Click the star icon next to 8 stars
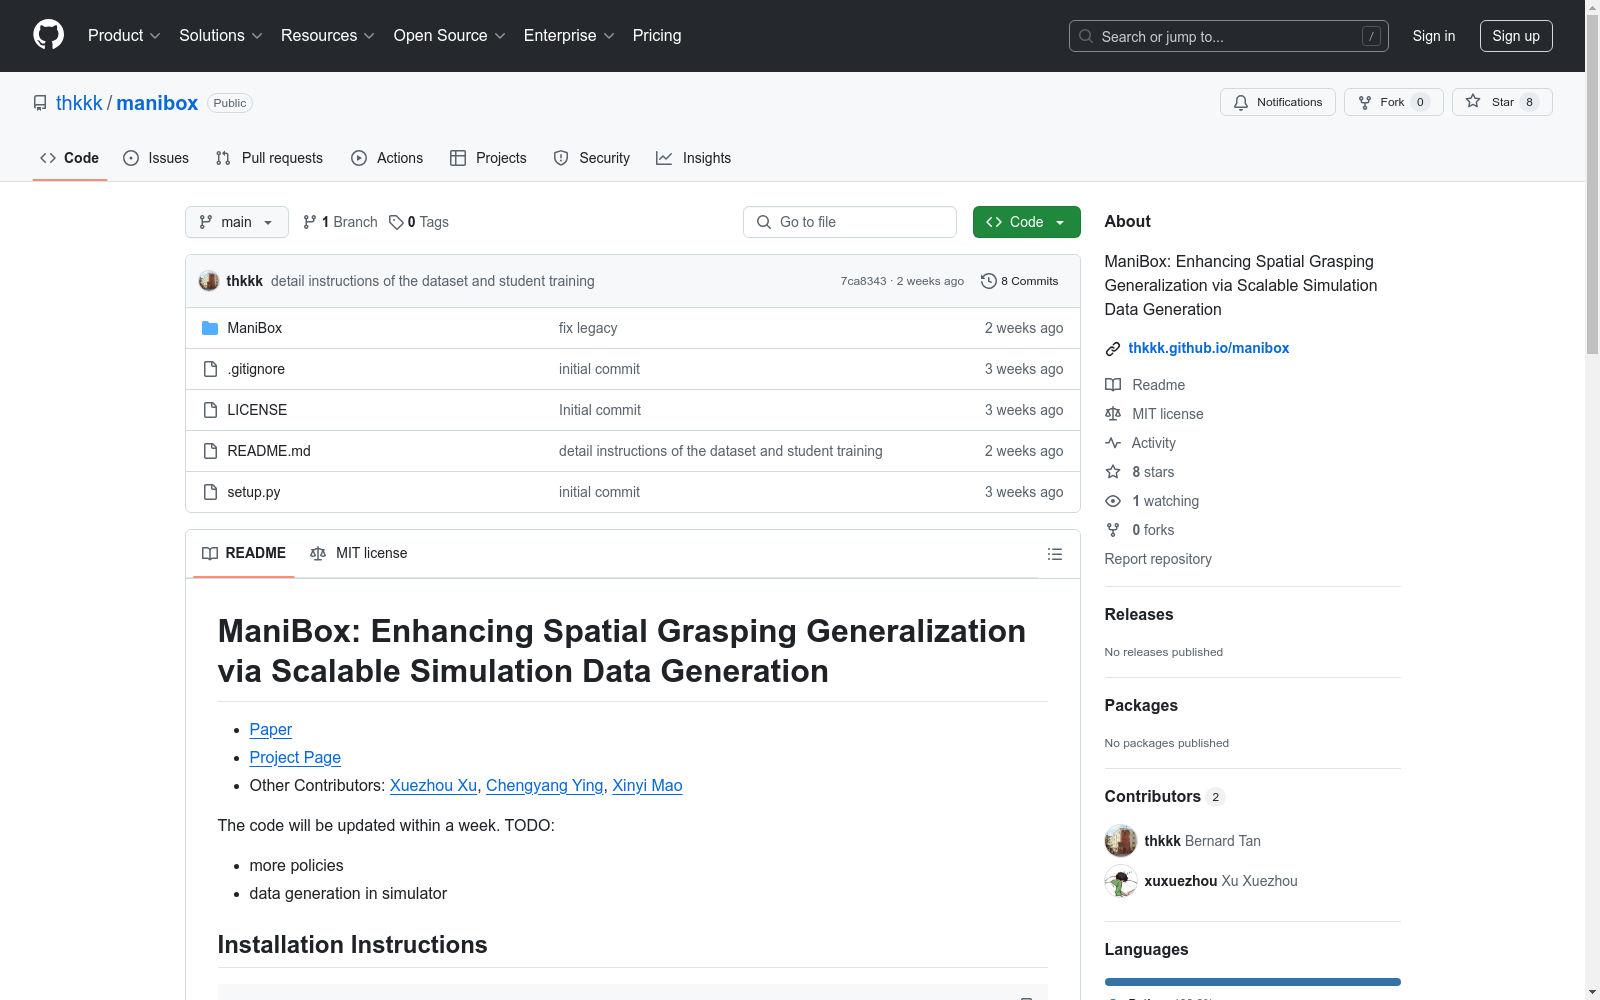The image size is (1600, 1000). point(1113,472)
